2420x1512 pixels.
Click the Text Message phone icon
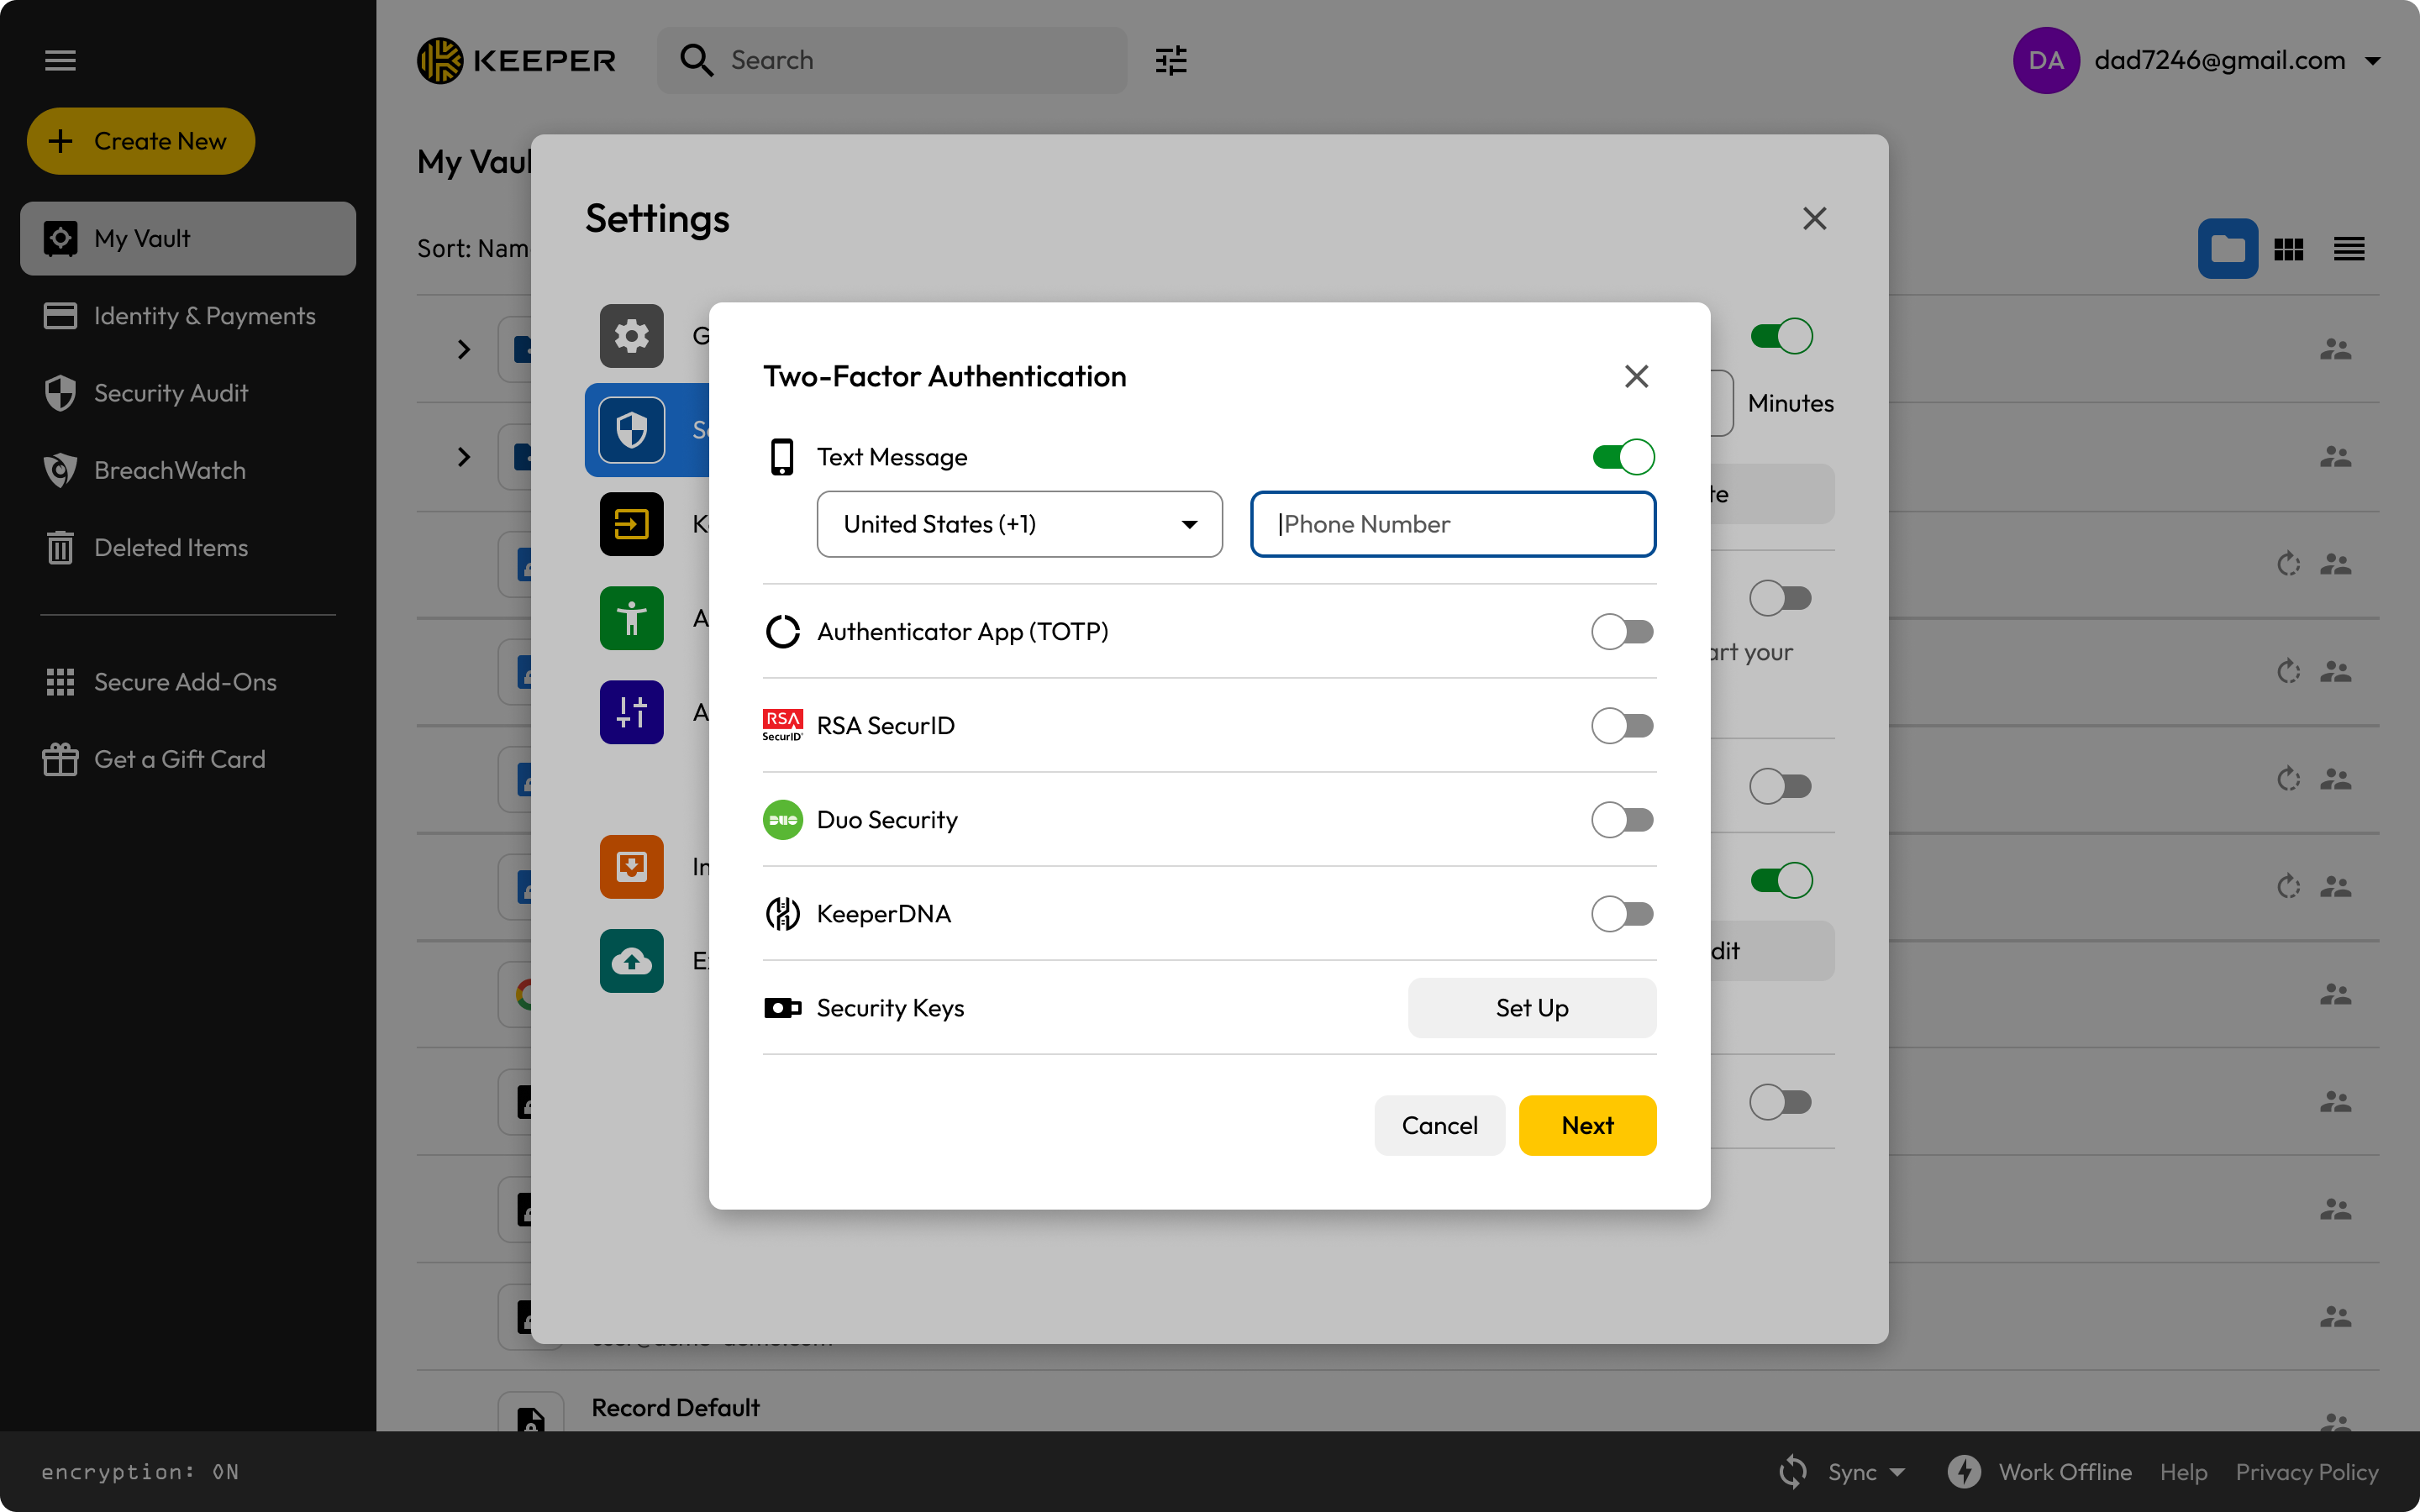click(782, 457)
